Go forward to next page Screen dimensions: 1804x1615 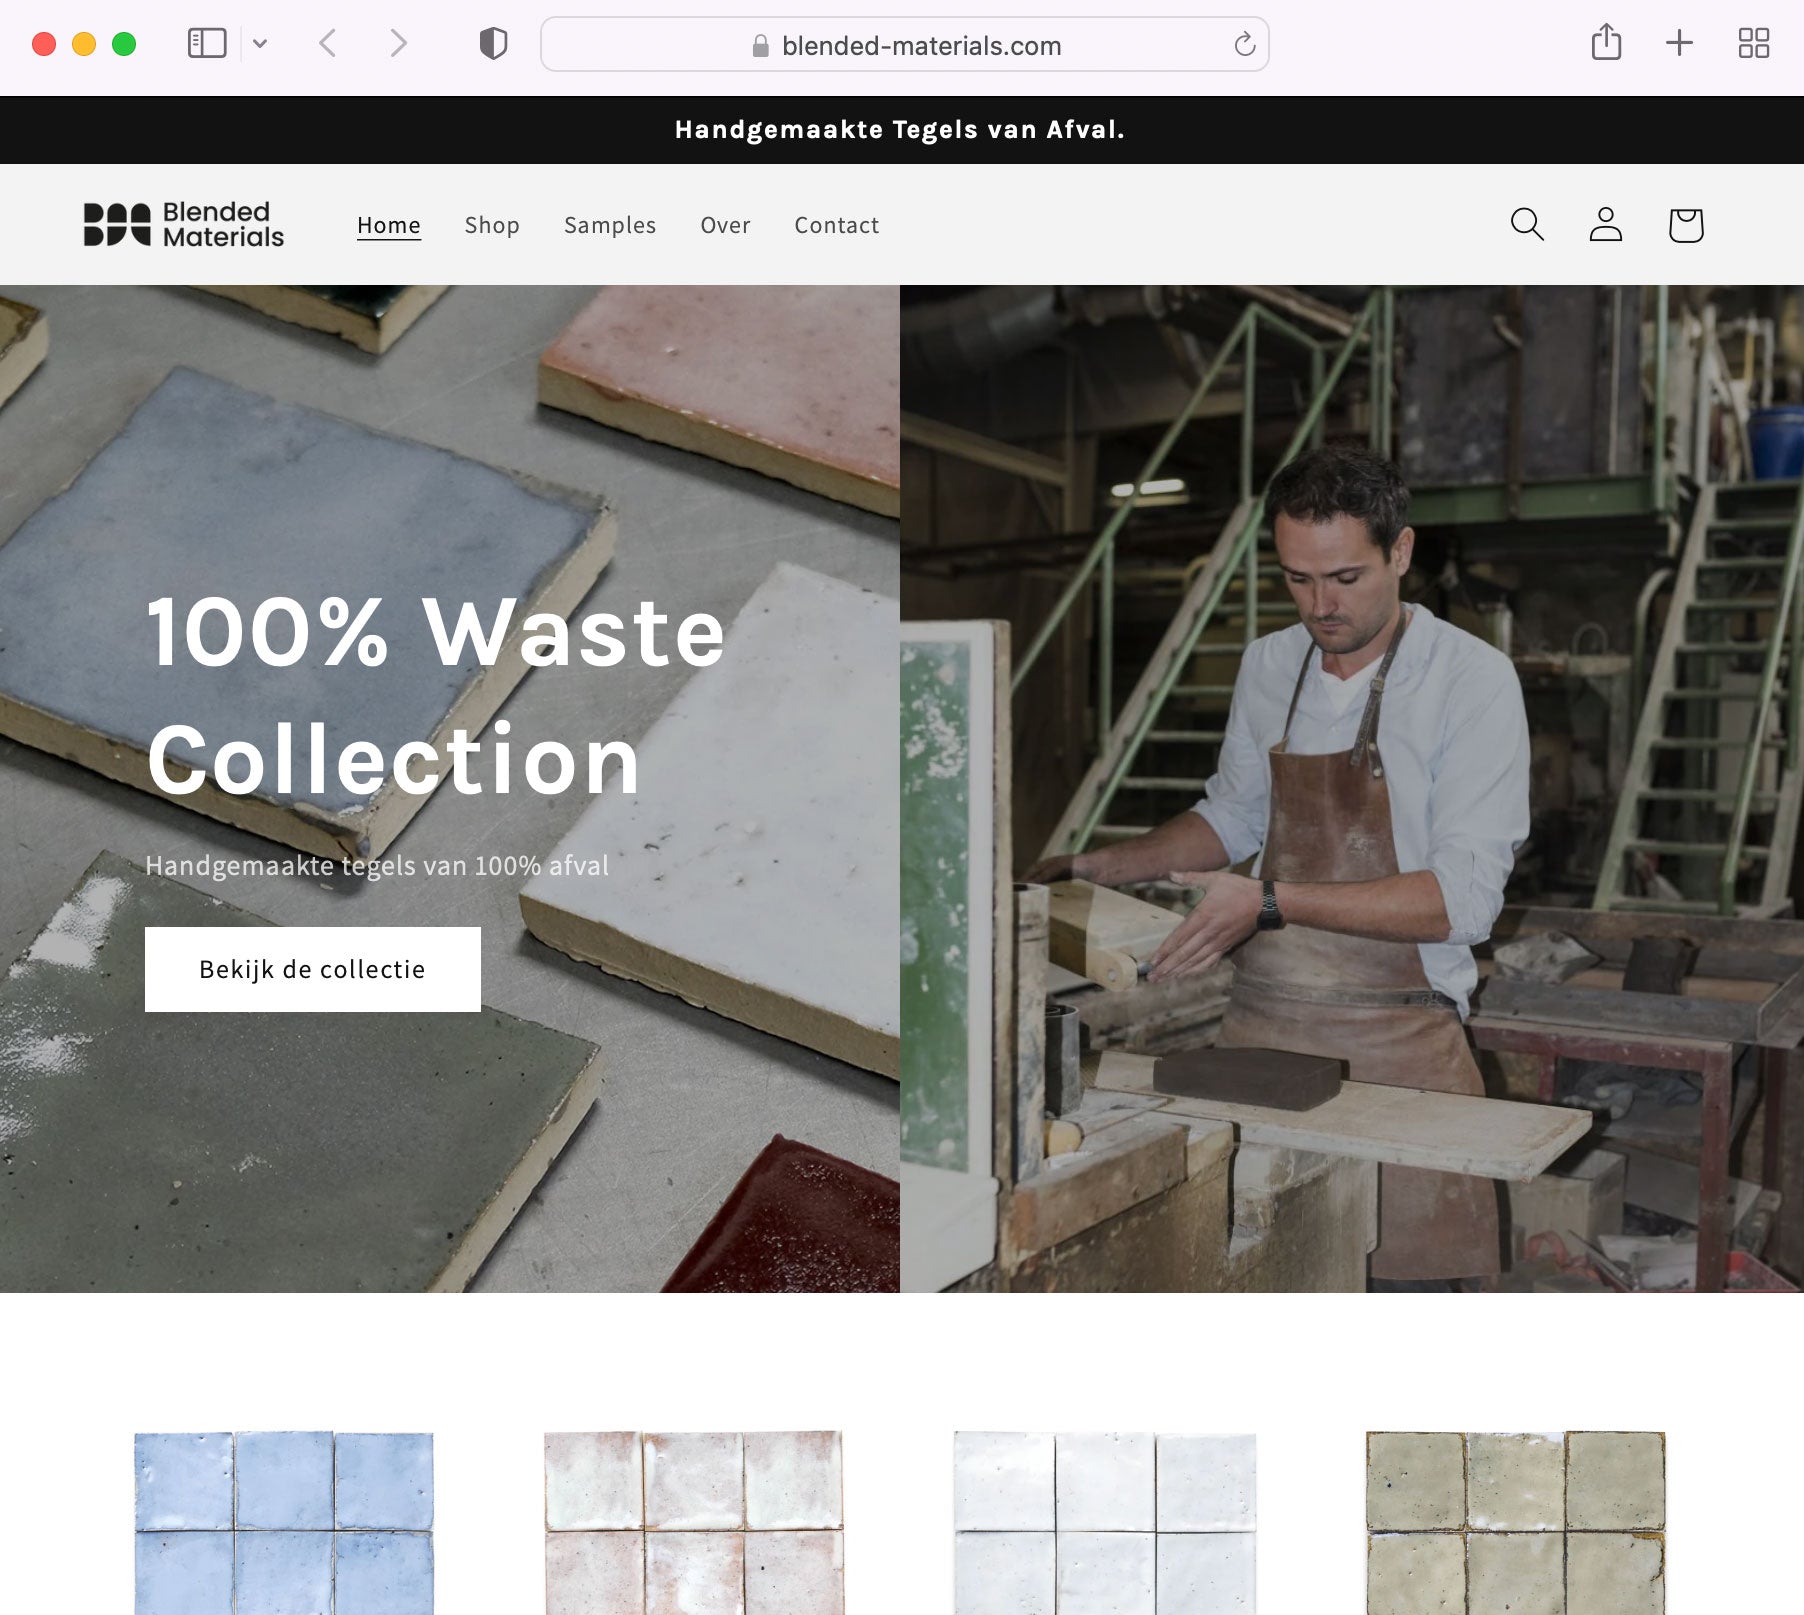[398, 43]
